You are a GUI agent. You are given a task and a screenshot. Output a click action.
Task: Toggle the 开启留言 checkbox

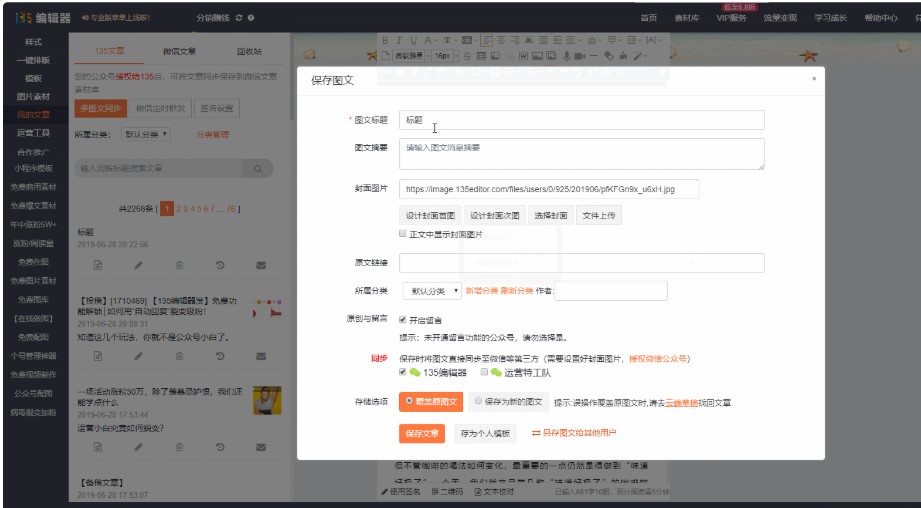(x=403, y=320)
